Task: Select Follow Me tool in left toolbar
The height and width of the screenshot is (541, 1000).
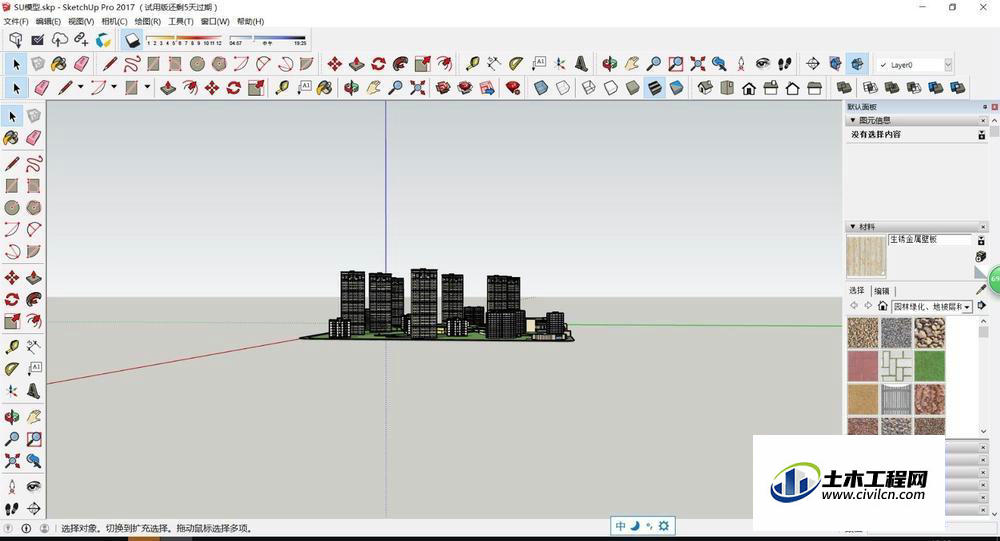Action: 34,299
